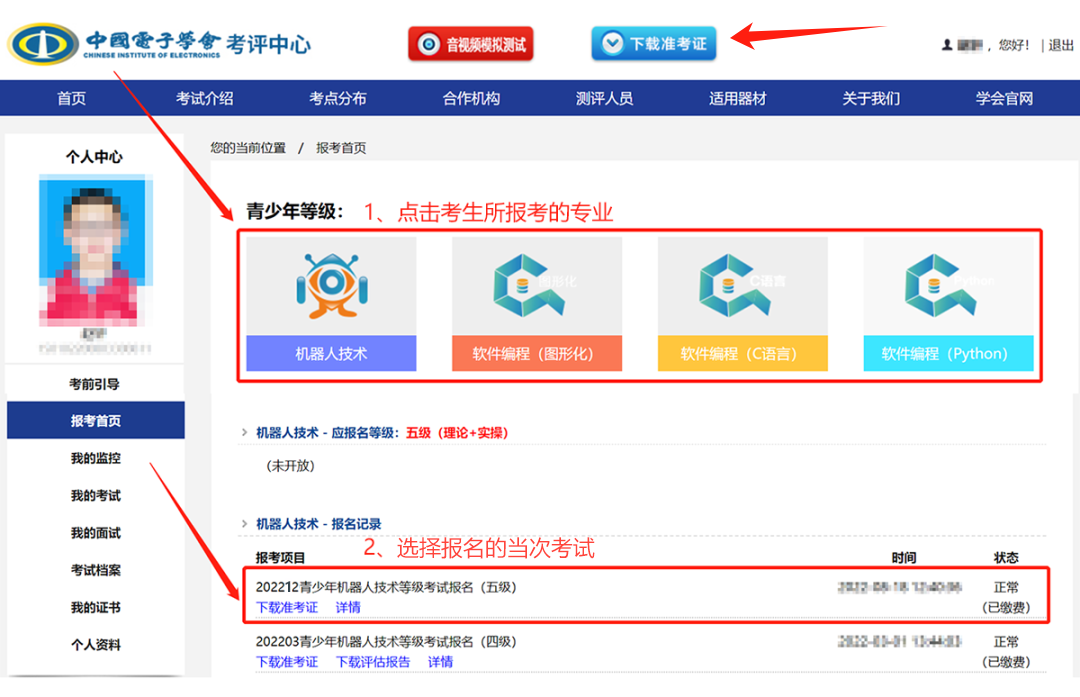Open 个人资料 in sidebar
The height and width of the screenshot is (697, 1080).
click(x=96, y=645)
